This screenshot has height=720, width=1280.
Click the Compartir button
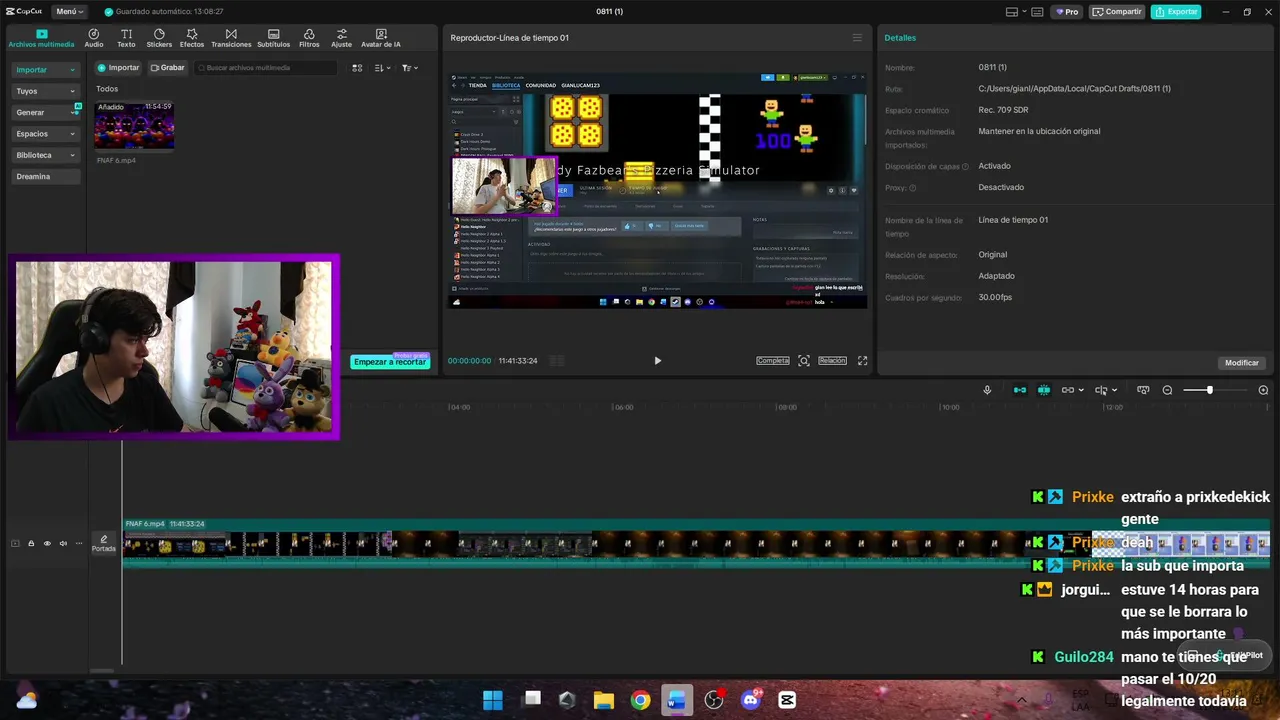tap(1117, 12)
